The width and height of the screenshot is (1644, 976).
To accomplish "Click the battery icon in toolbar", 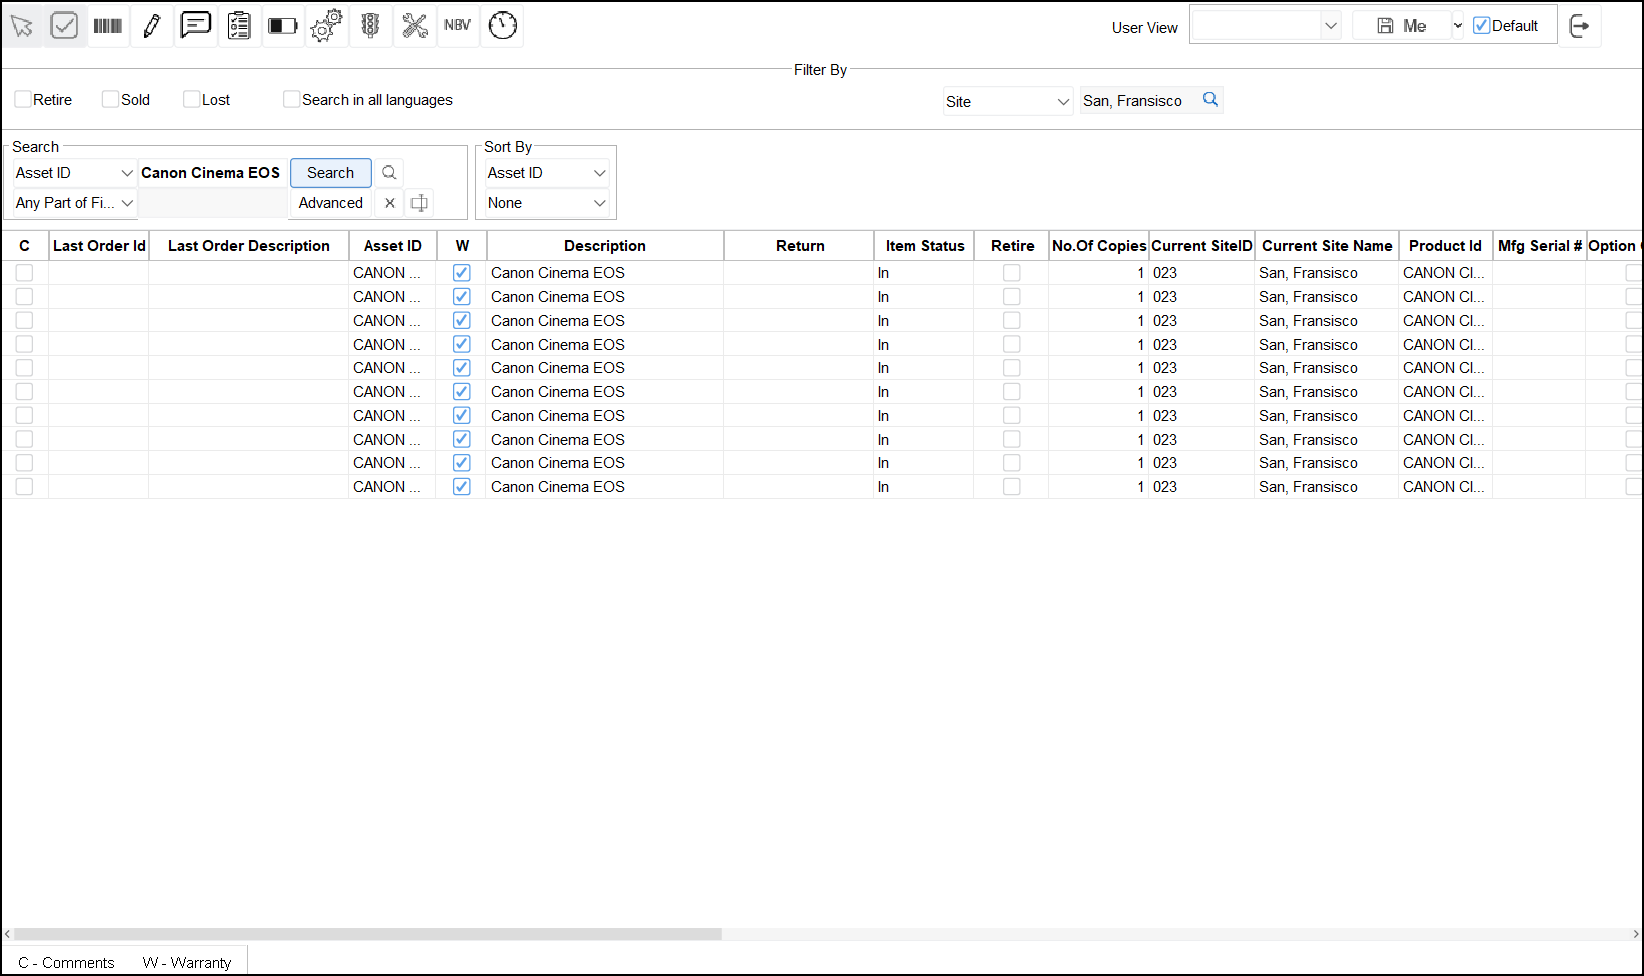I will pos(282,26).
